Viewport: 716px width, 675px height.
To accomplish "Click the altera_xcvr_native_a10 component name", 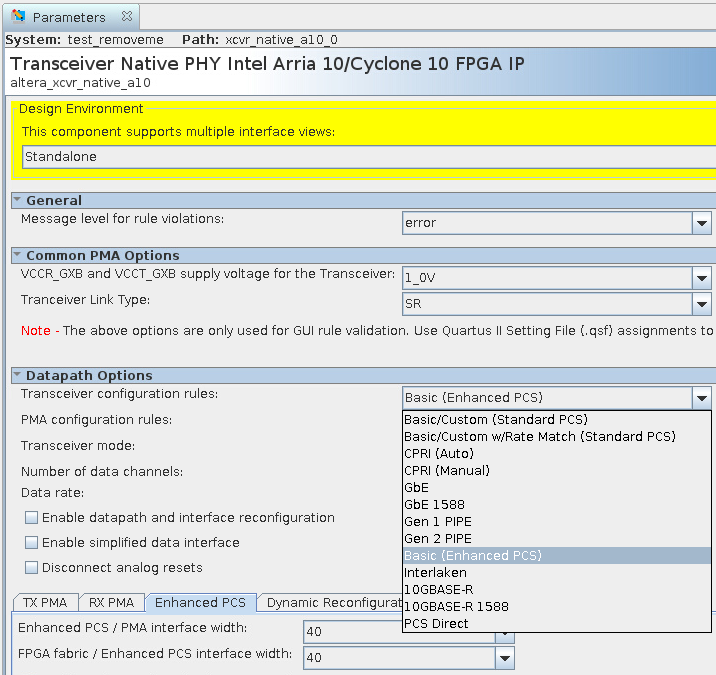I will (x=80, y=83).
